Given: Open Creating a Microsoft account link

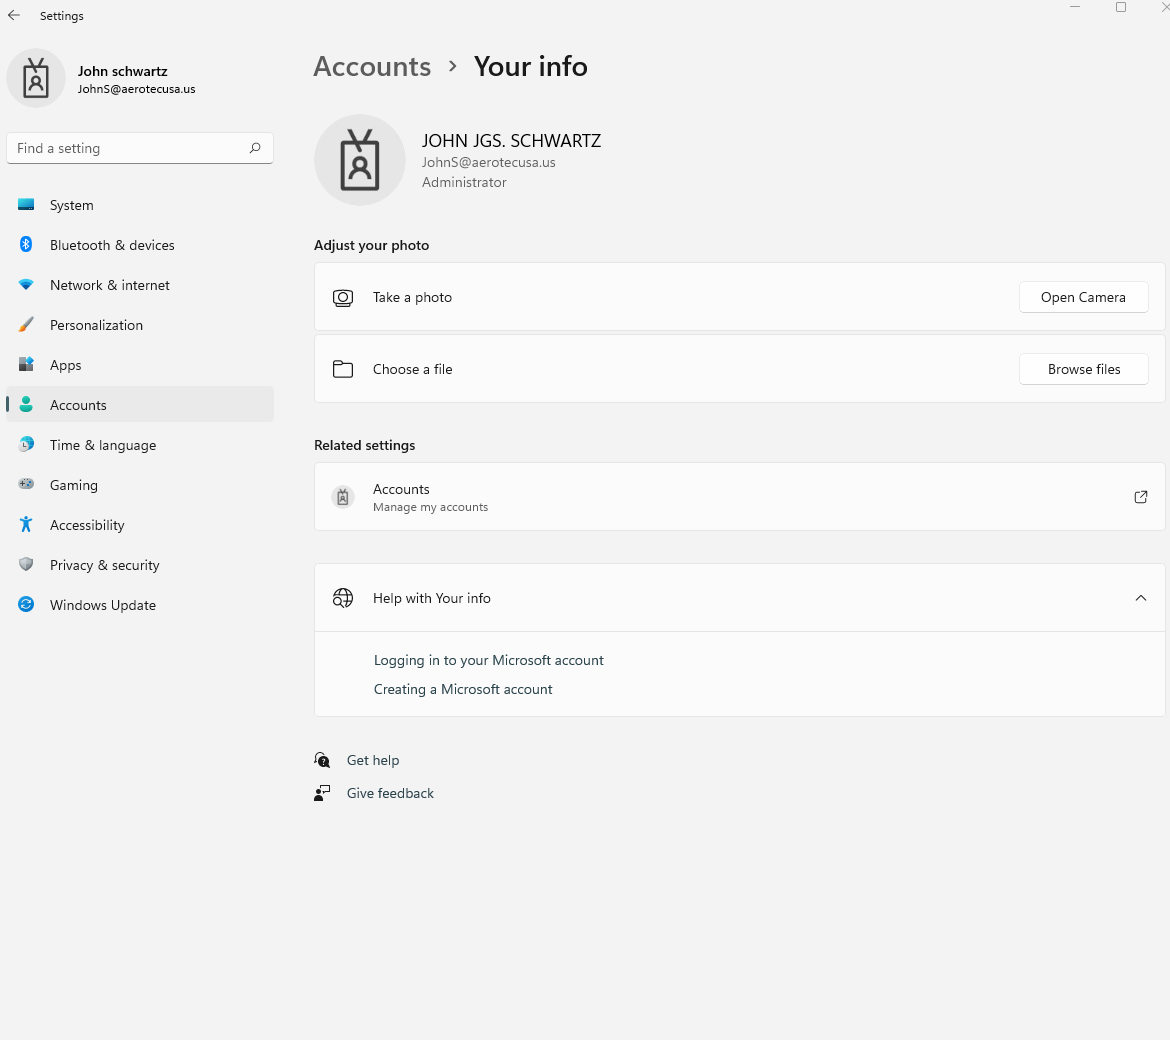Looking at the screenshot, I should [x=463, y=689].
